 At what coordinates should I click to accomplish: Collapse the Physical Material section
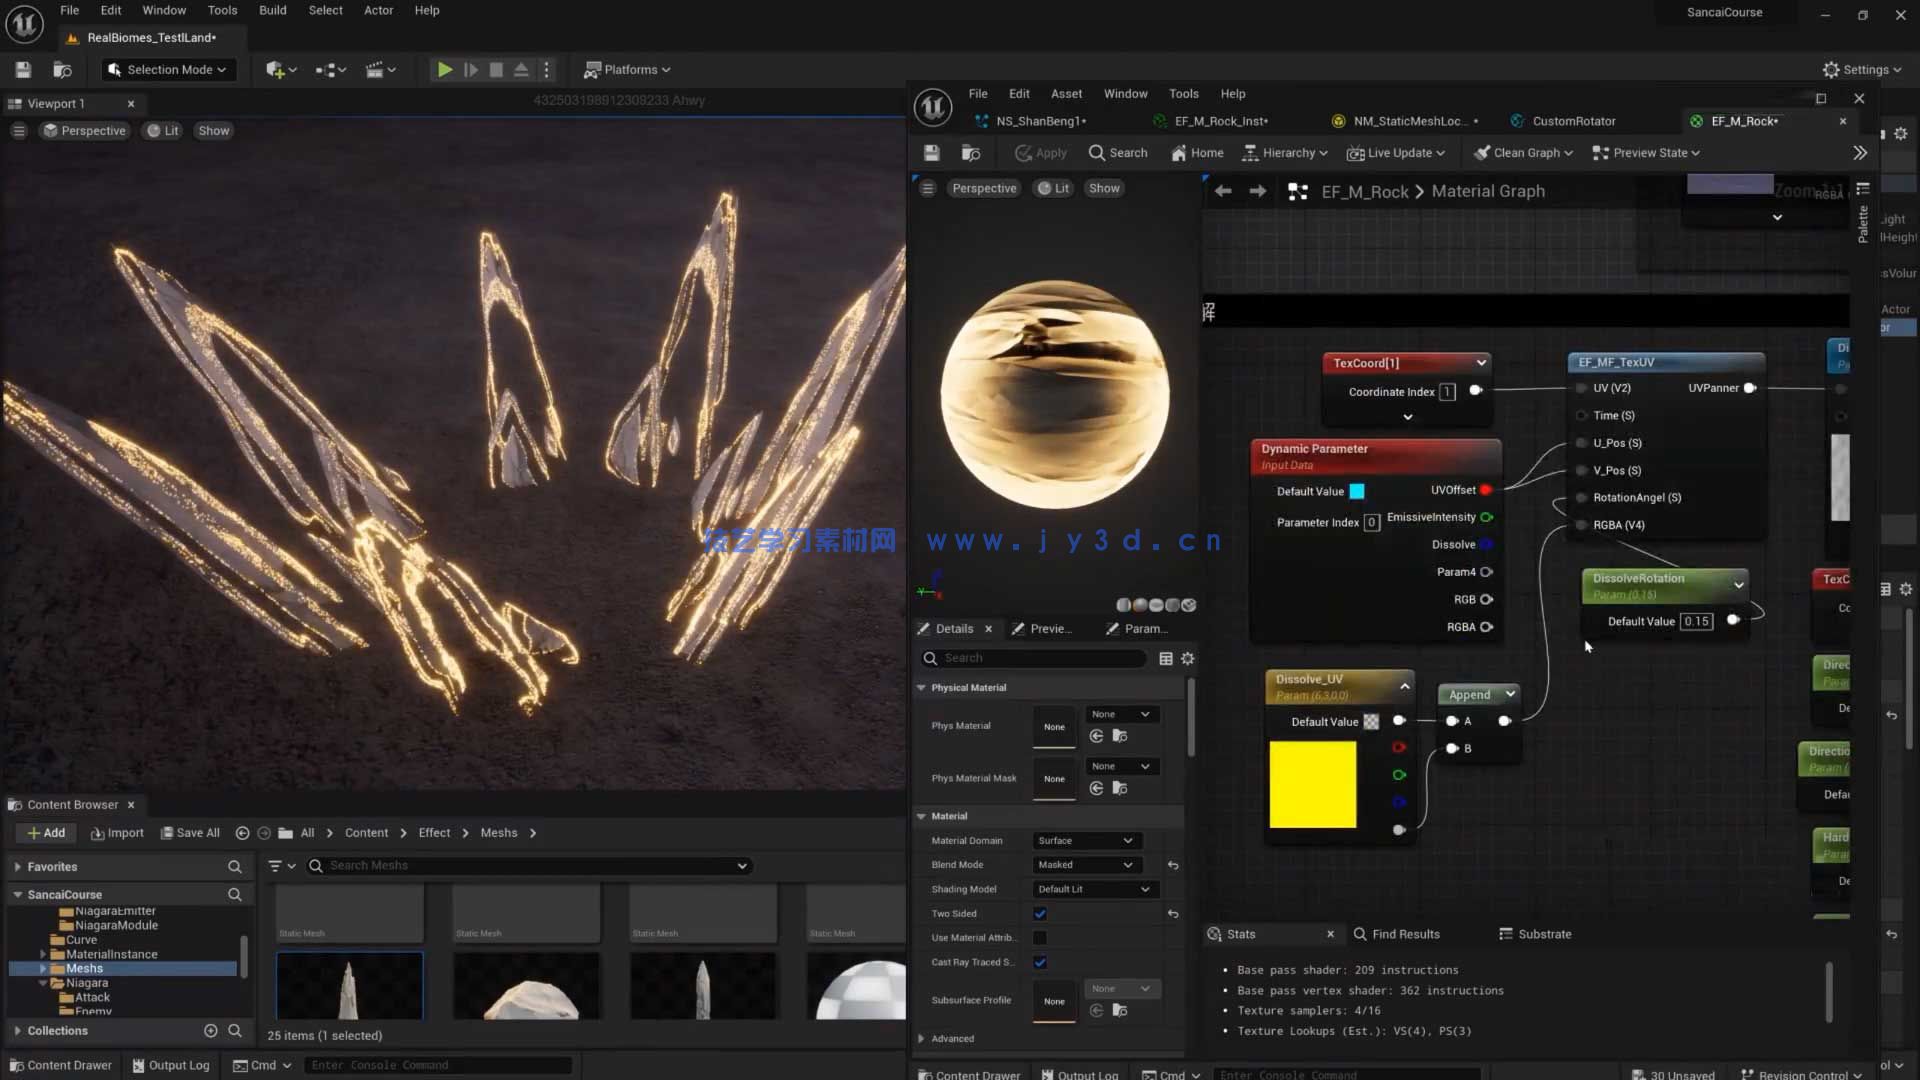922,688
